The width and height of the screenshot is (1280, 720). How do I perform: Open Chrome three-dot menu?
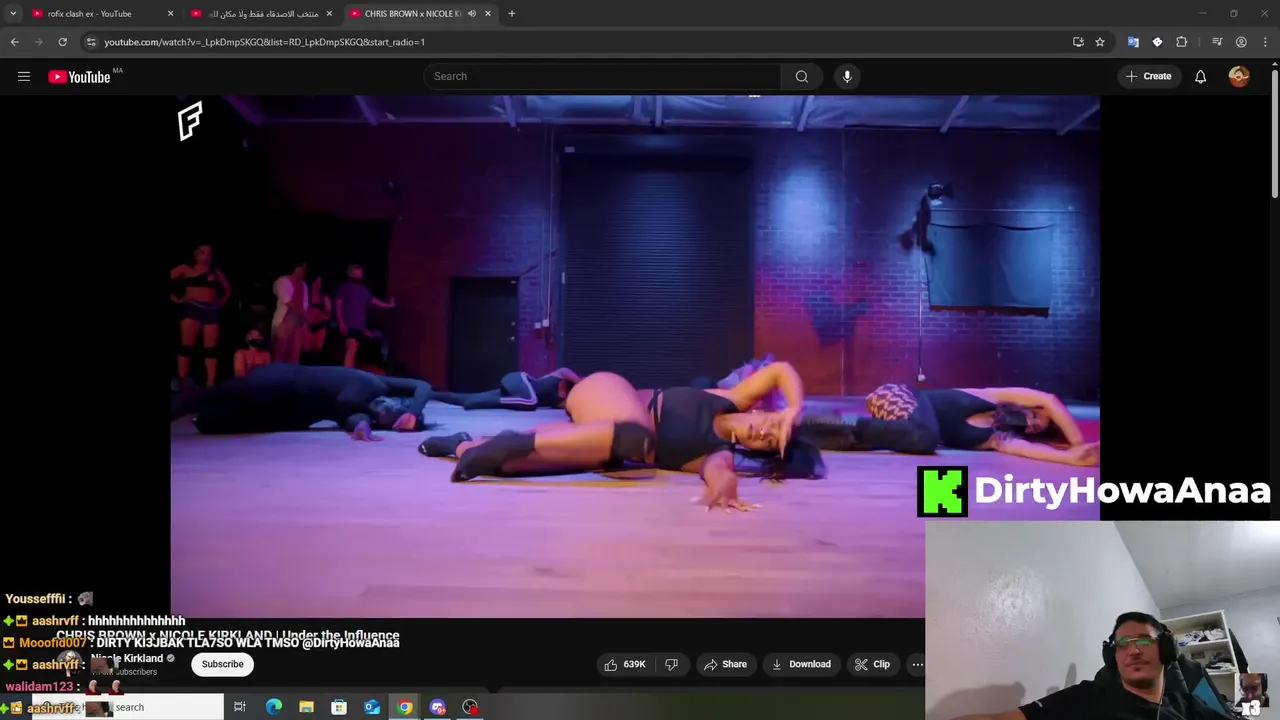tap(1265, 42)
